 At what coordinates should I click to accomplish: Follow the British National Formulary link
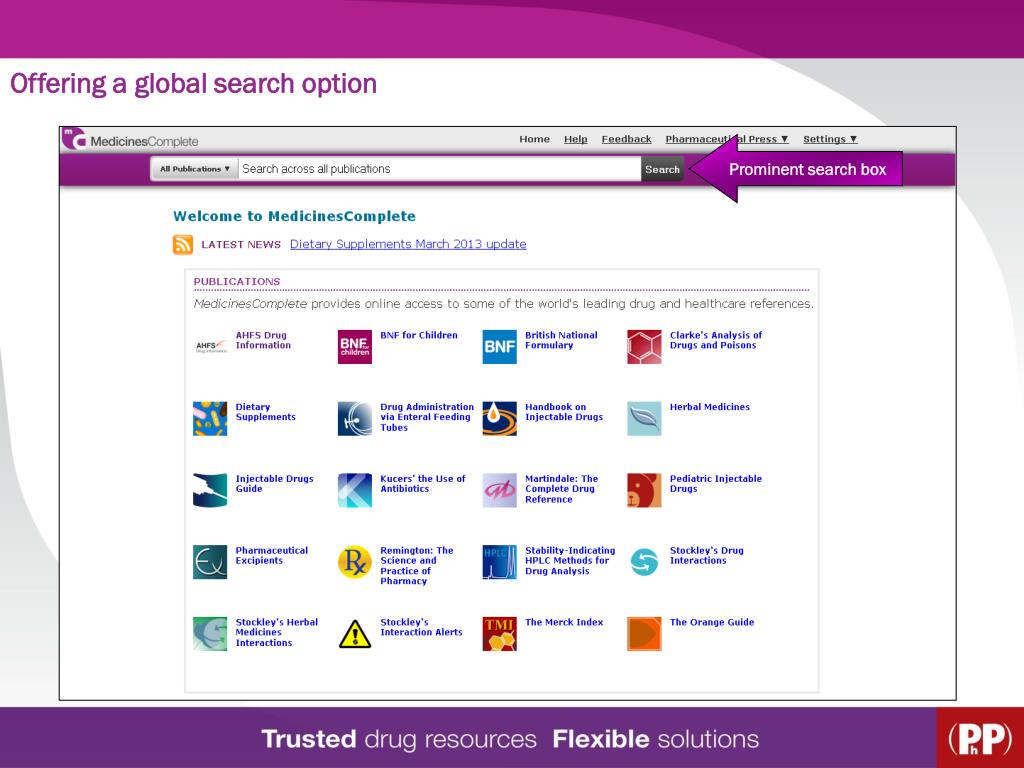pos(561,340)
